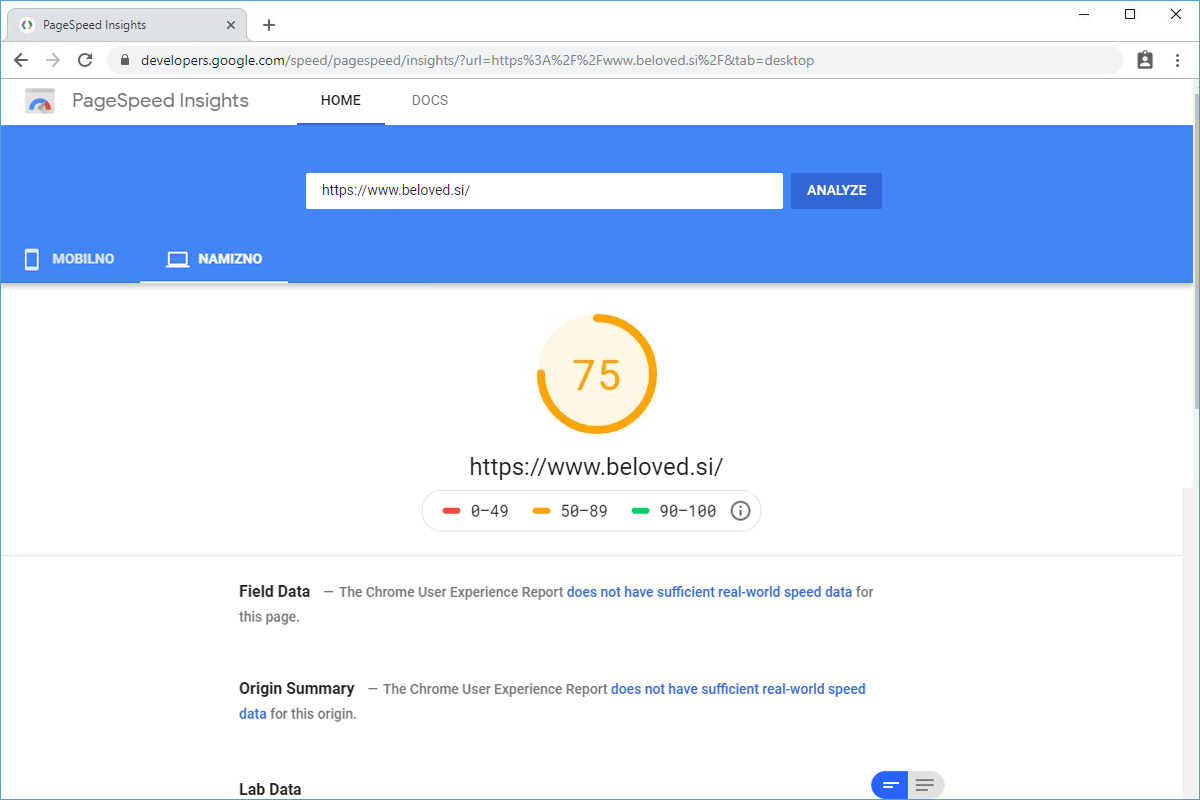This screenshot has height=800, width=1200.
Task: Open Field Data insufficient speed data link
Action: pos(709,592)
